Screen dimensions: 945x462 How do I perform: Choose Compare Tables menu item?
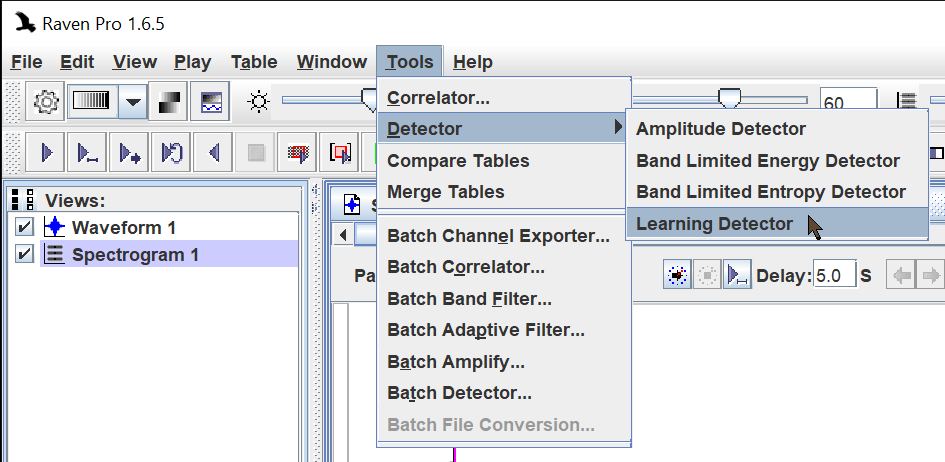click(x=504, y=161)
